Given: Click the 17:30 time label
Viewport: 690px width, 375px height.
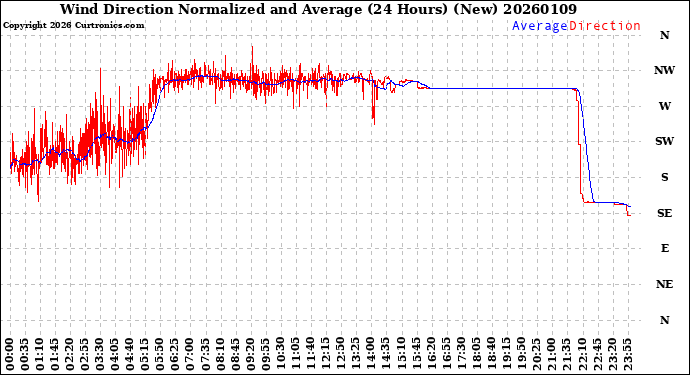Looking at the screenshot, I should (x=461, y=355).
